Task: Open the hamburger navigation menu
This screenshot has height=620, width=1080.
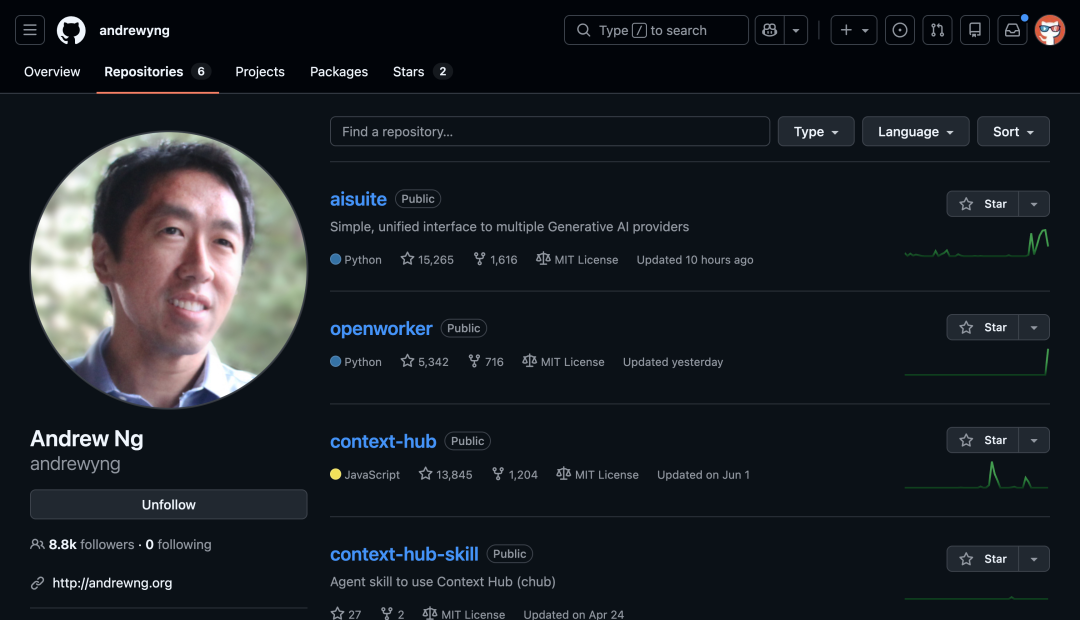Action: pyautogui.click(x=30, y=30)
